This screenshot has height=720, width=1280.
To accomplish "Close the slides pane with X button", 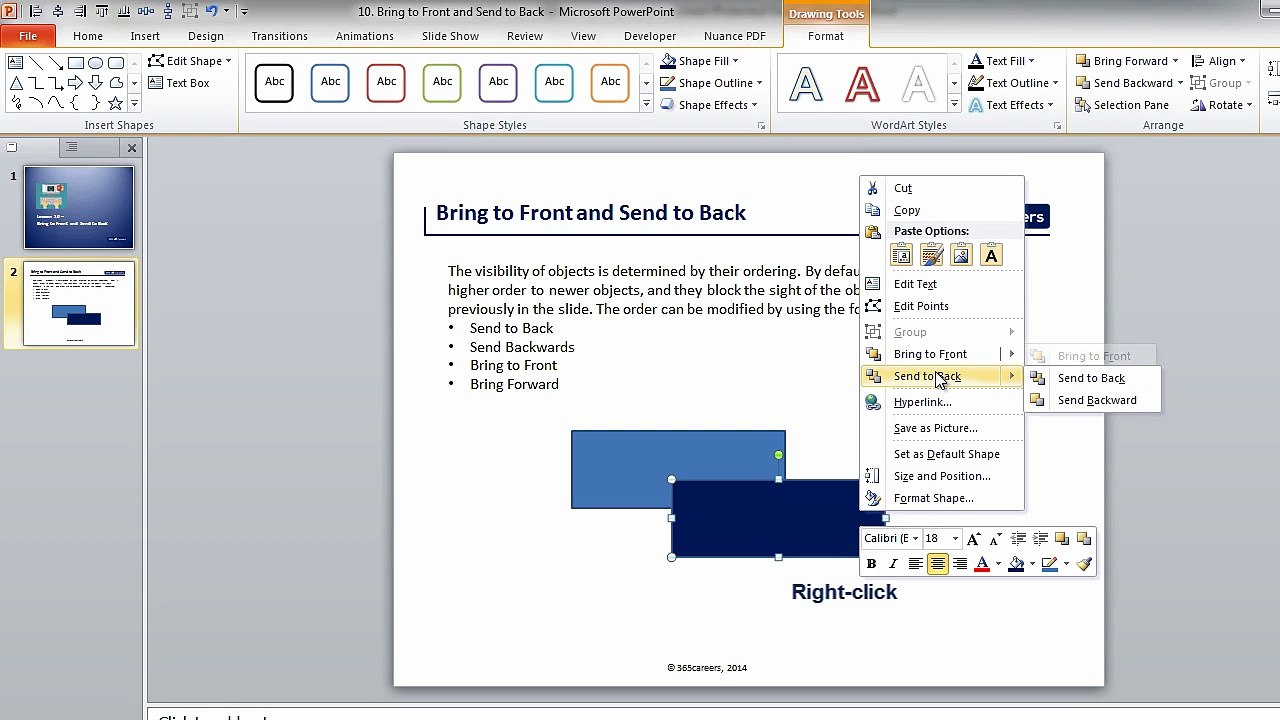I will pyautogui.click(x=131, y=147).
